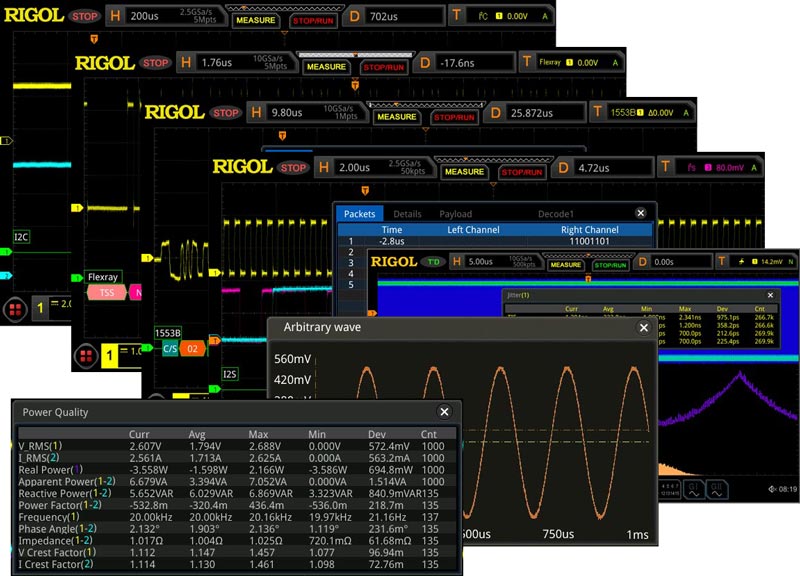
Task: Close the Decode1 packets window
Action: click(x=641, y=213)
